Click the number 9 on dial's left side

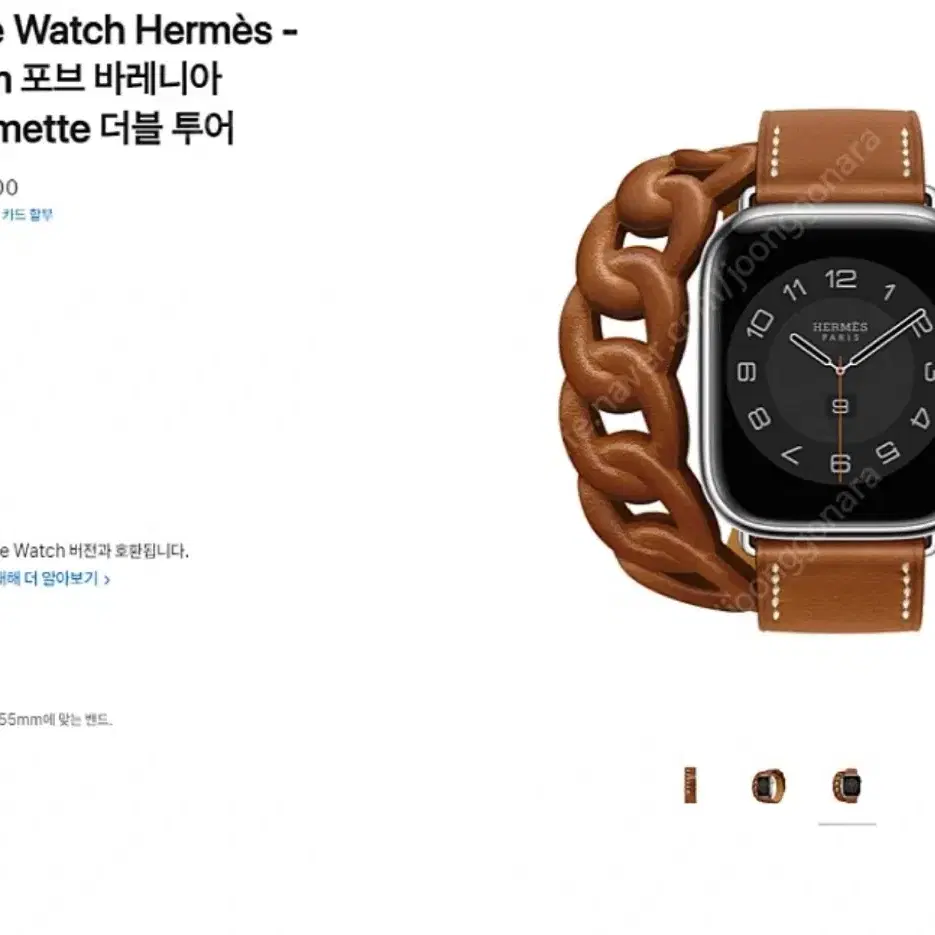pos(747,371)
